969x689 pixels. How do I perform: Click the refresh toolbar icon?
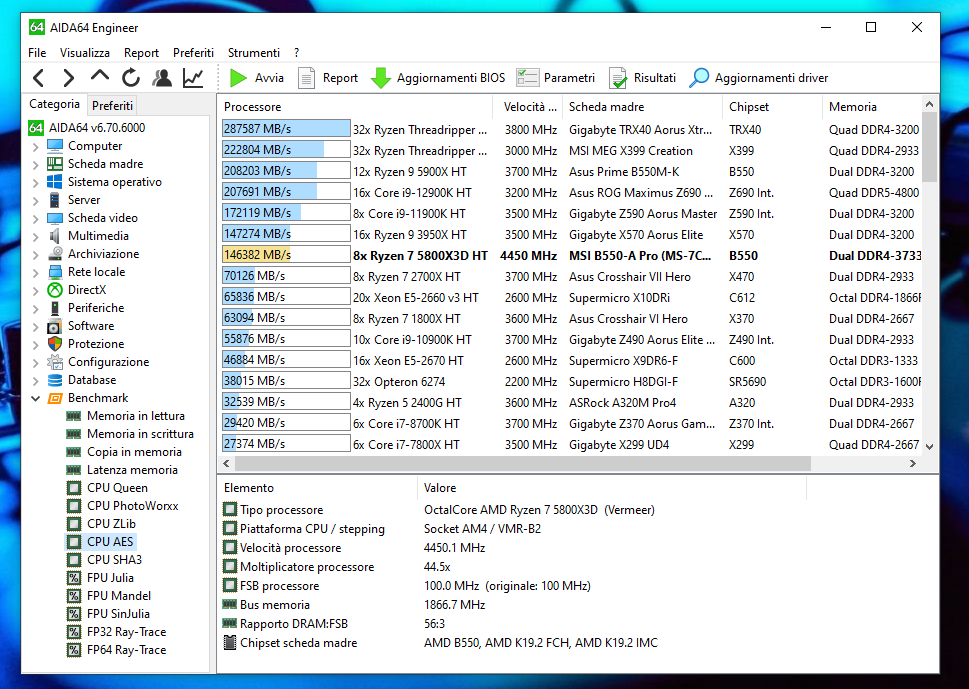pos(130,78)
